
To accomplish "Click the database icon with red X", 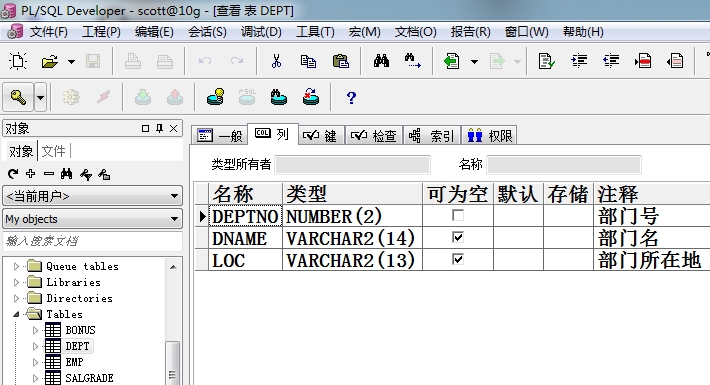I will click(311, 97).
